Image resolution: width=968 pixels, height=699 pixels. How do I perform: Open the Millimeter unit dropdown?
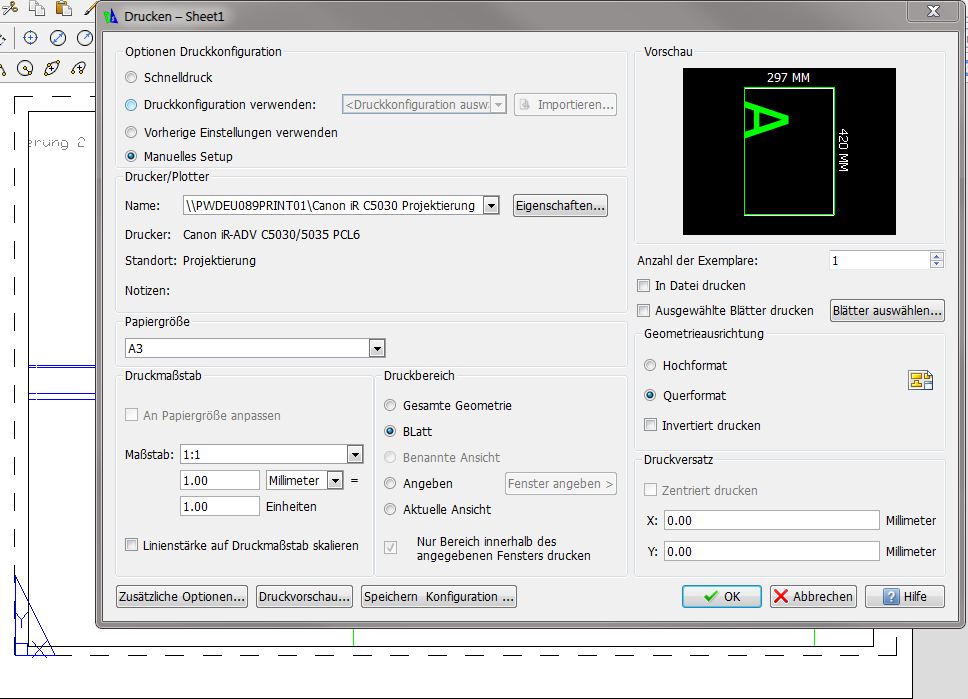tap(335, 480)
